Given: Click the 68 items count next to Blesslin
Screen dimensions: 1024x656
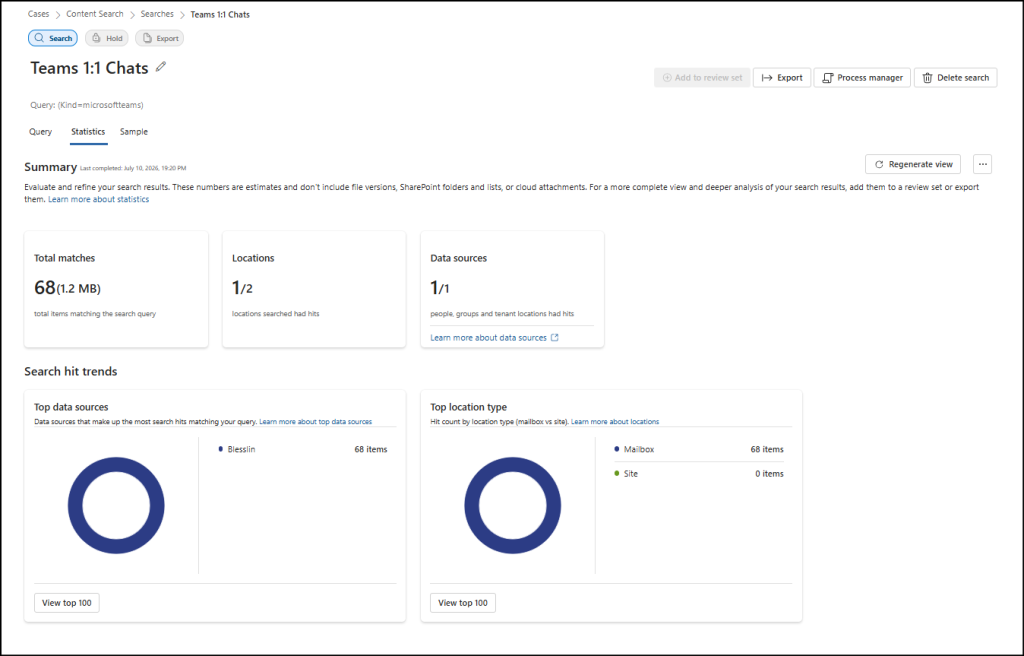Looking at the screenshot, I should (x=371, y=450).
